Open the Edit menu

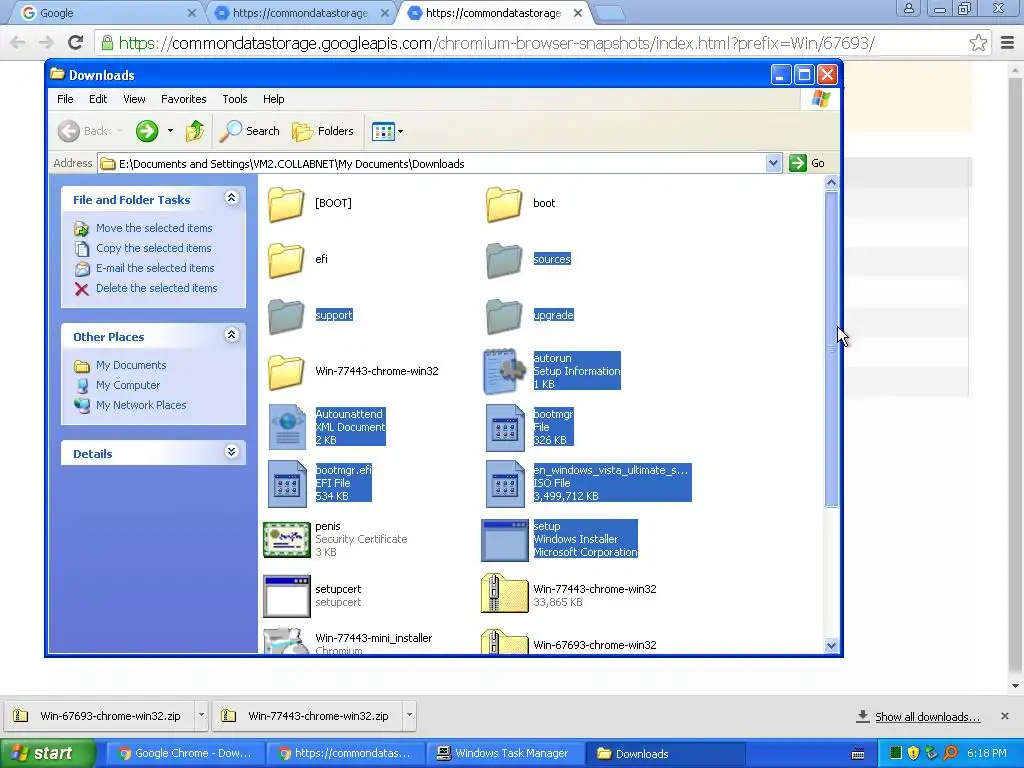(x=98, y=99)
